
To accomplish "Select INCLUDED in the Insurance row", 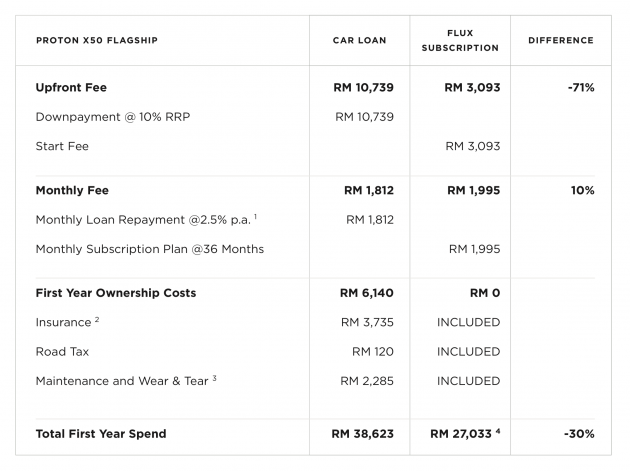I will tap(468, 322).
